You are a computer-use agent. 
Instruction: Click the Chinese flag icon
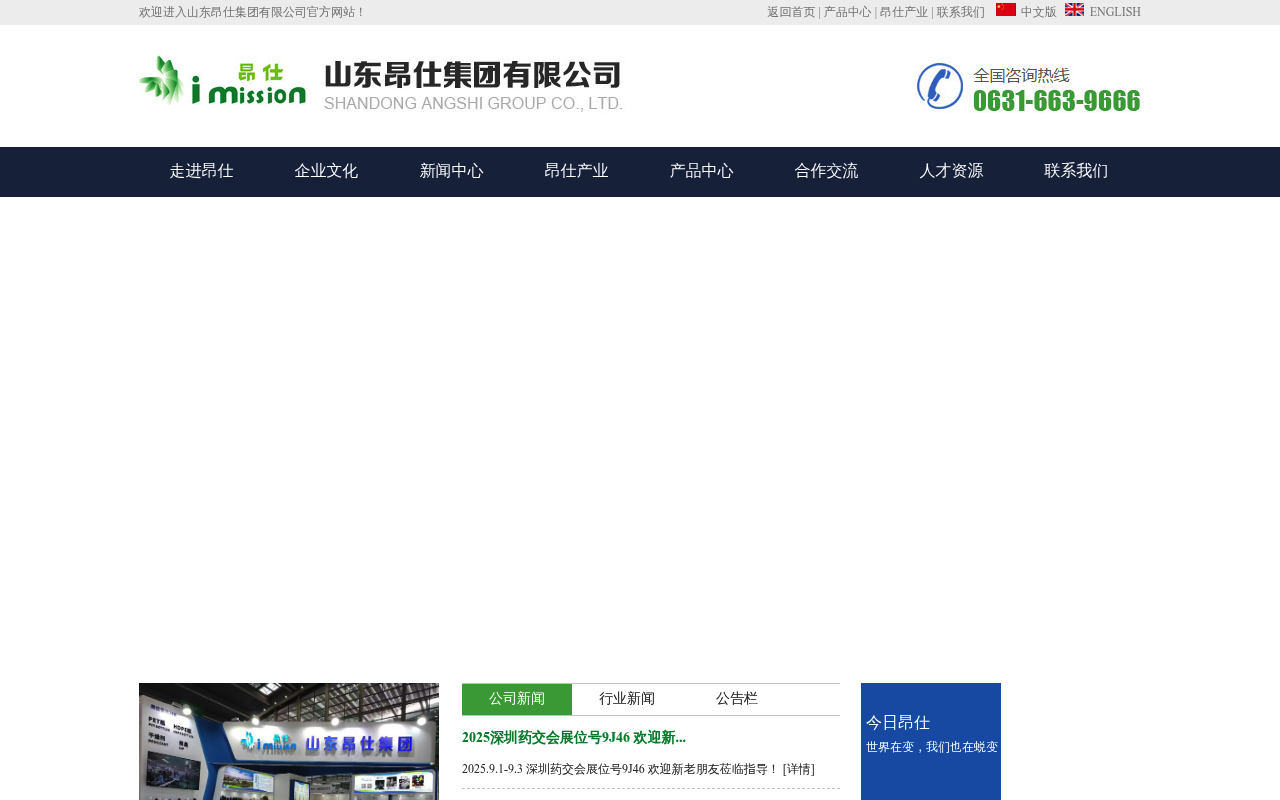1005,10
